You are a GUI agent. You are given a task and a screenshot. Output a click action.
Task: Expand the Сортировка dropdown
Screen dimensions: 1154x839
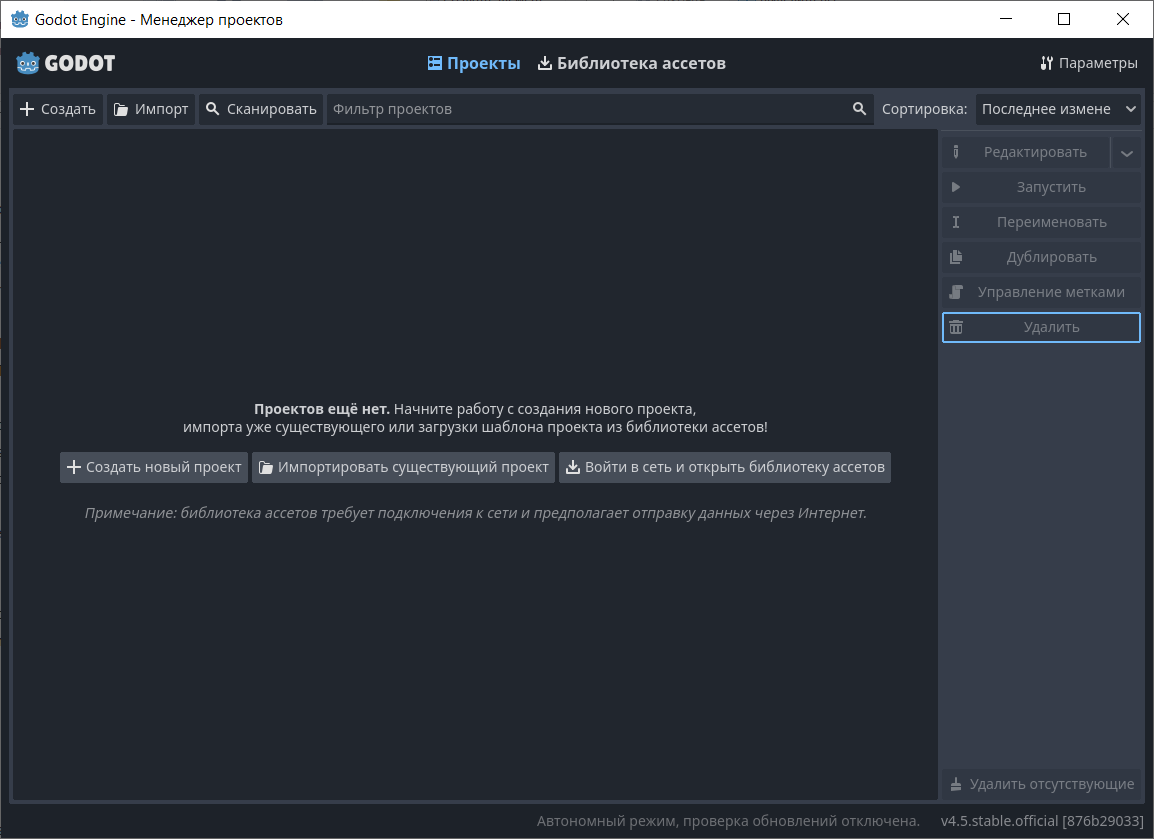click(1058, 109)
